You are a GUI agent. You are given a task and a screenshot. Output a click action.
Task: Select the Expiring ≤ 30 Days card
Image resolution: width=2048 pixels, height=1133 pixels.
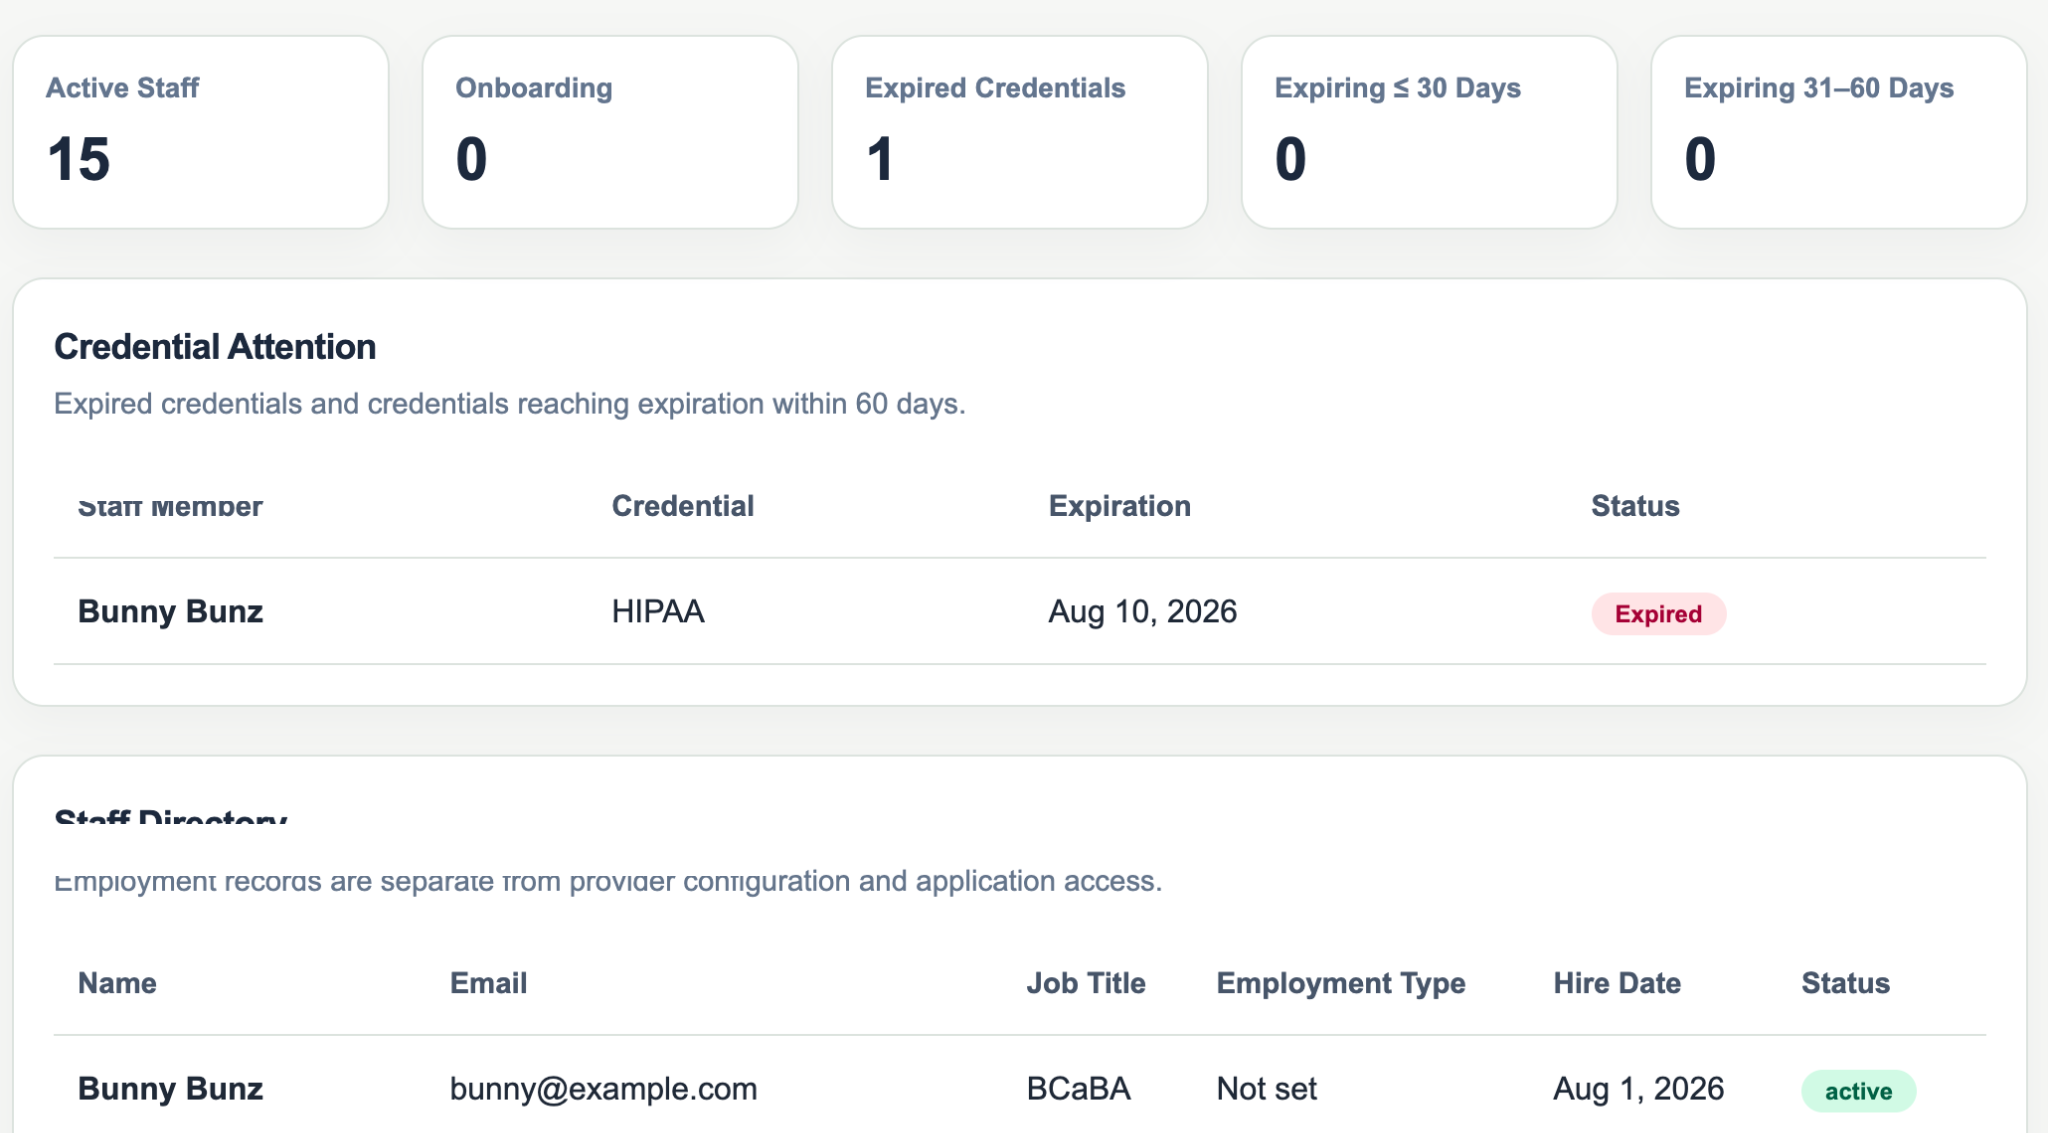1429,132
